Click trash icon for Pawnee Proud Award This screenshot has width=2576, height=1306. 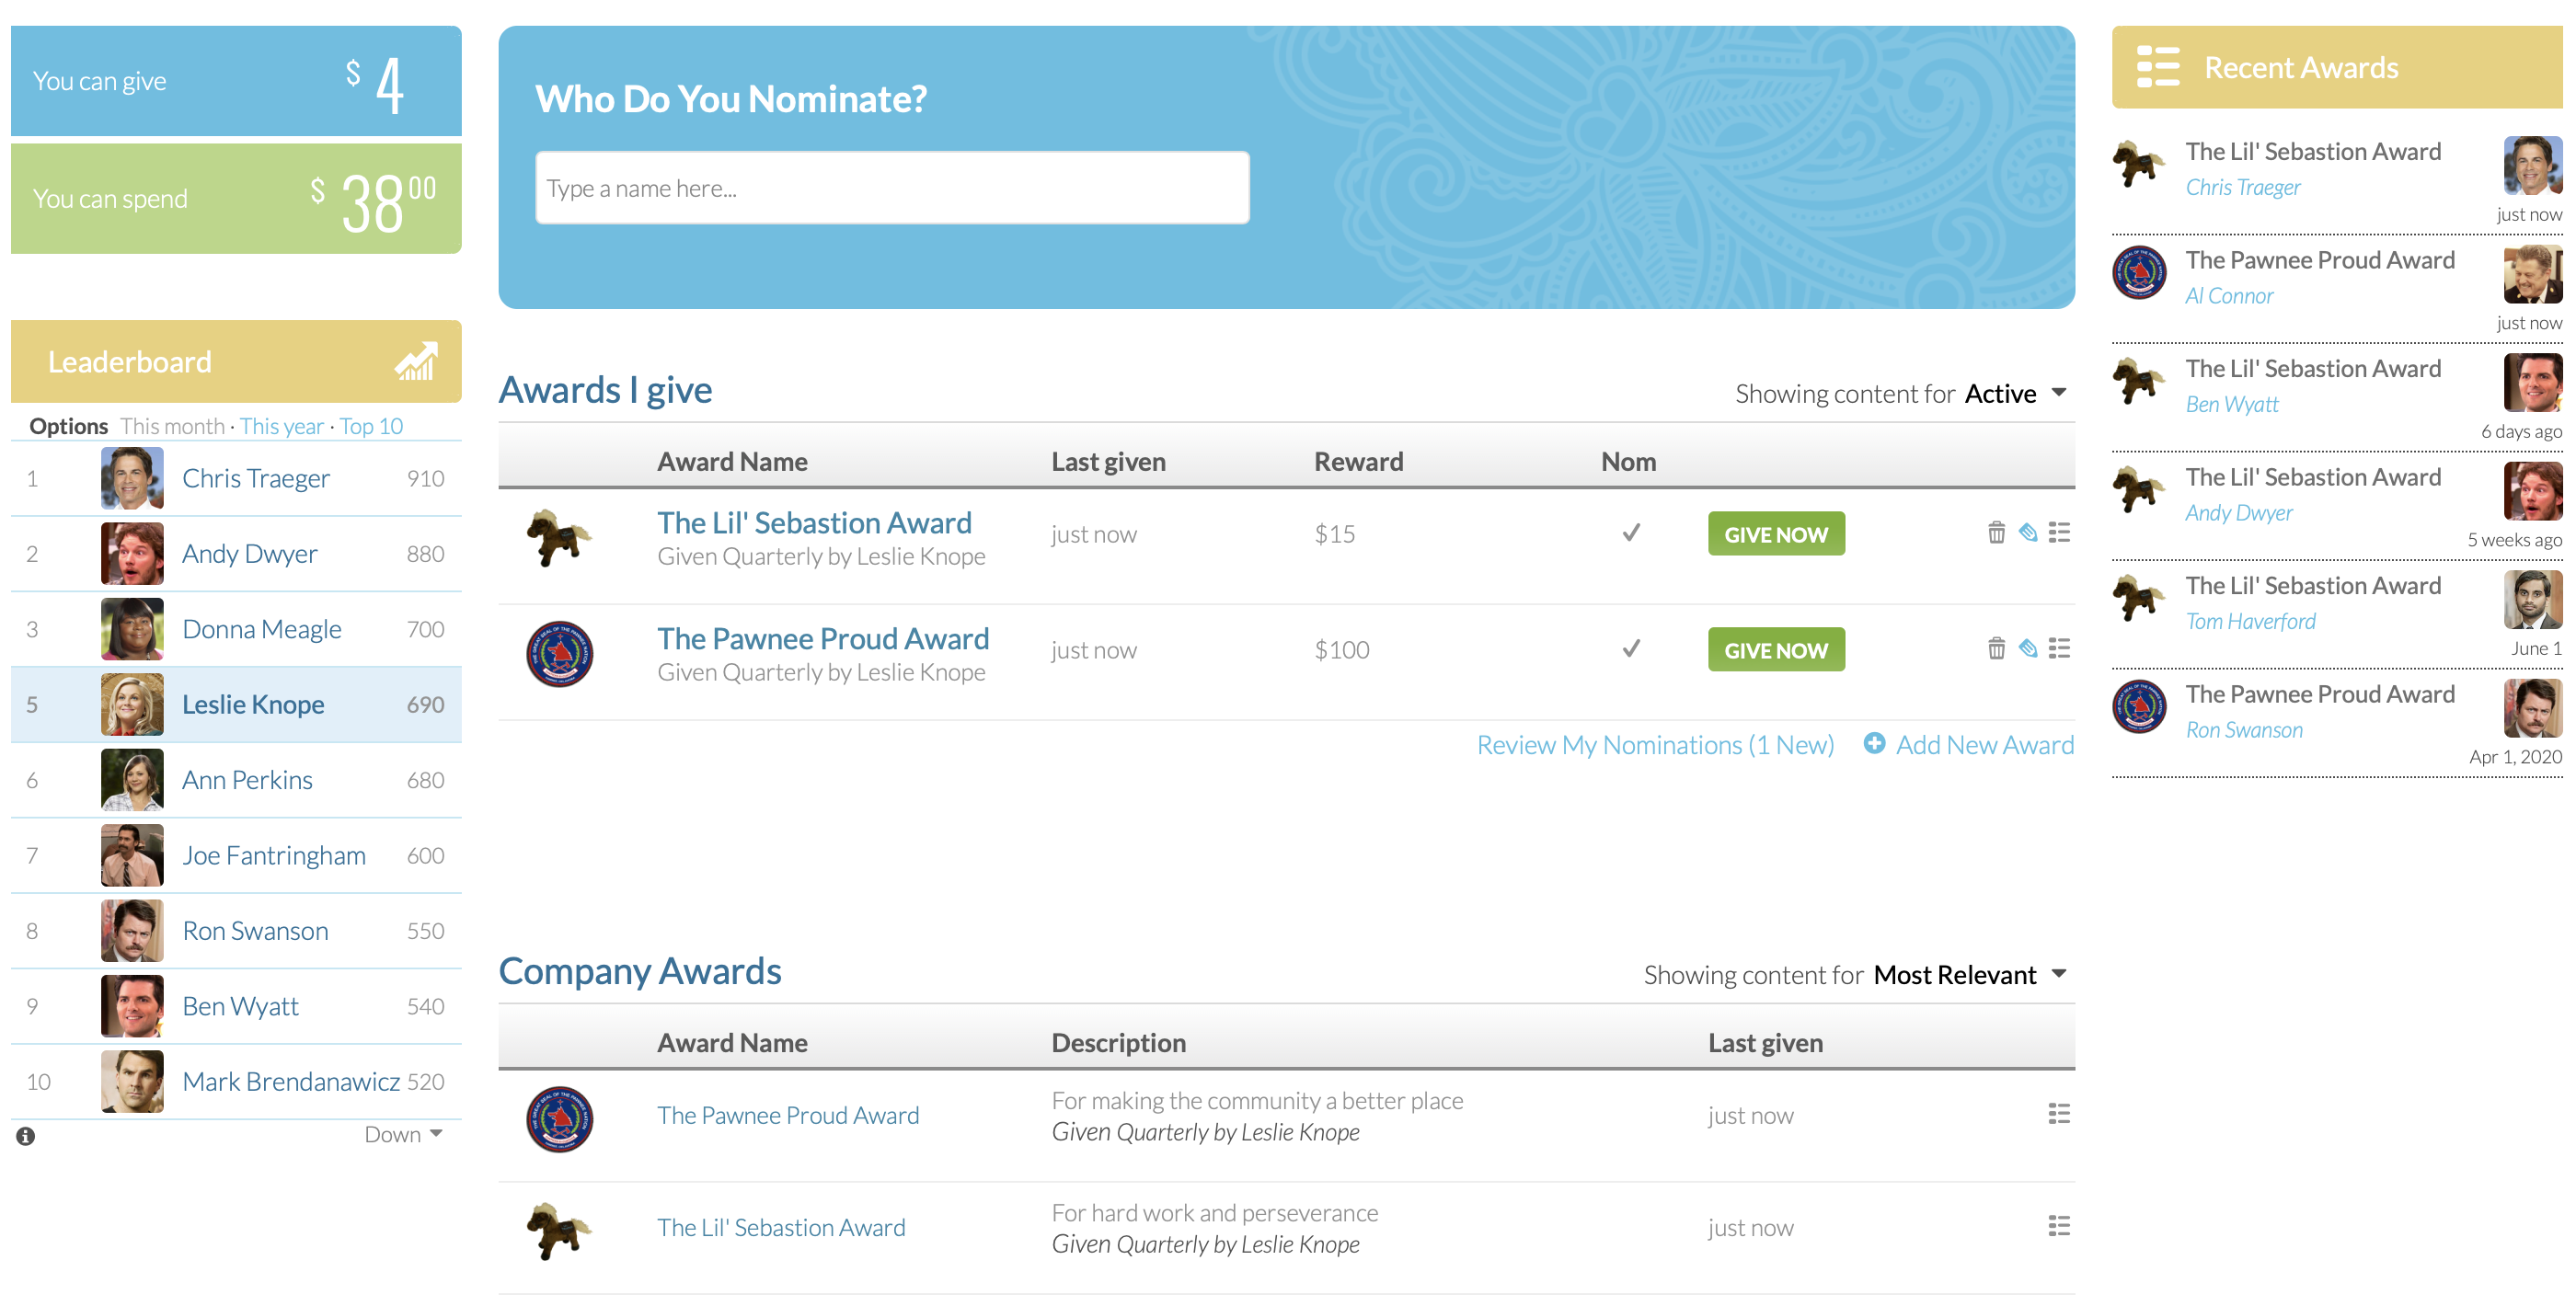[1996, 649]
